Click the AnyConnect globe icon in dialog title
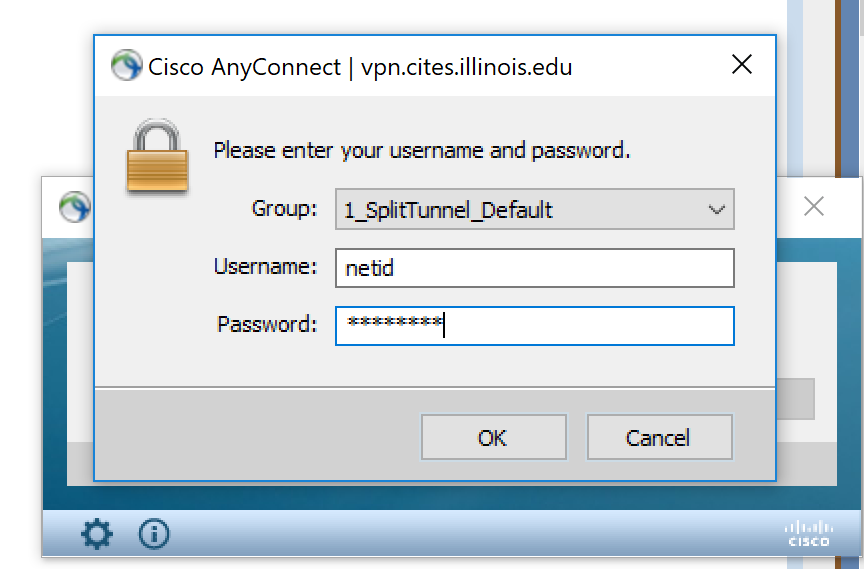The height and width of the screenshot is (569, 864). (126, 65)
